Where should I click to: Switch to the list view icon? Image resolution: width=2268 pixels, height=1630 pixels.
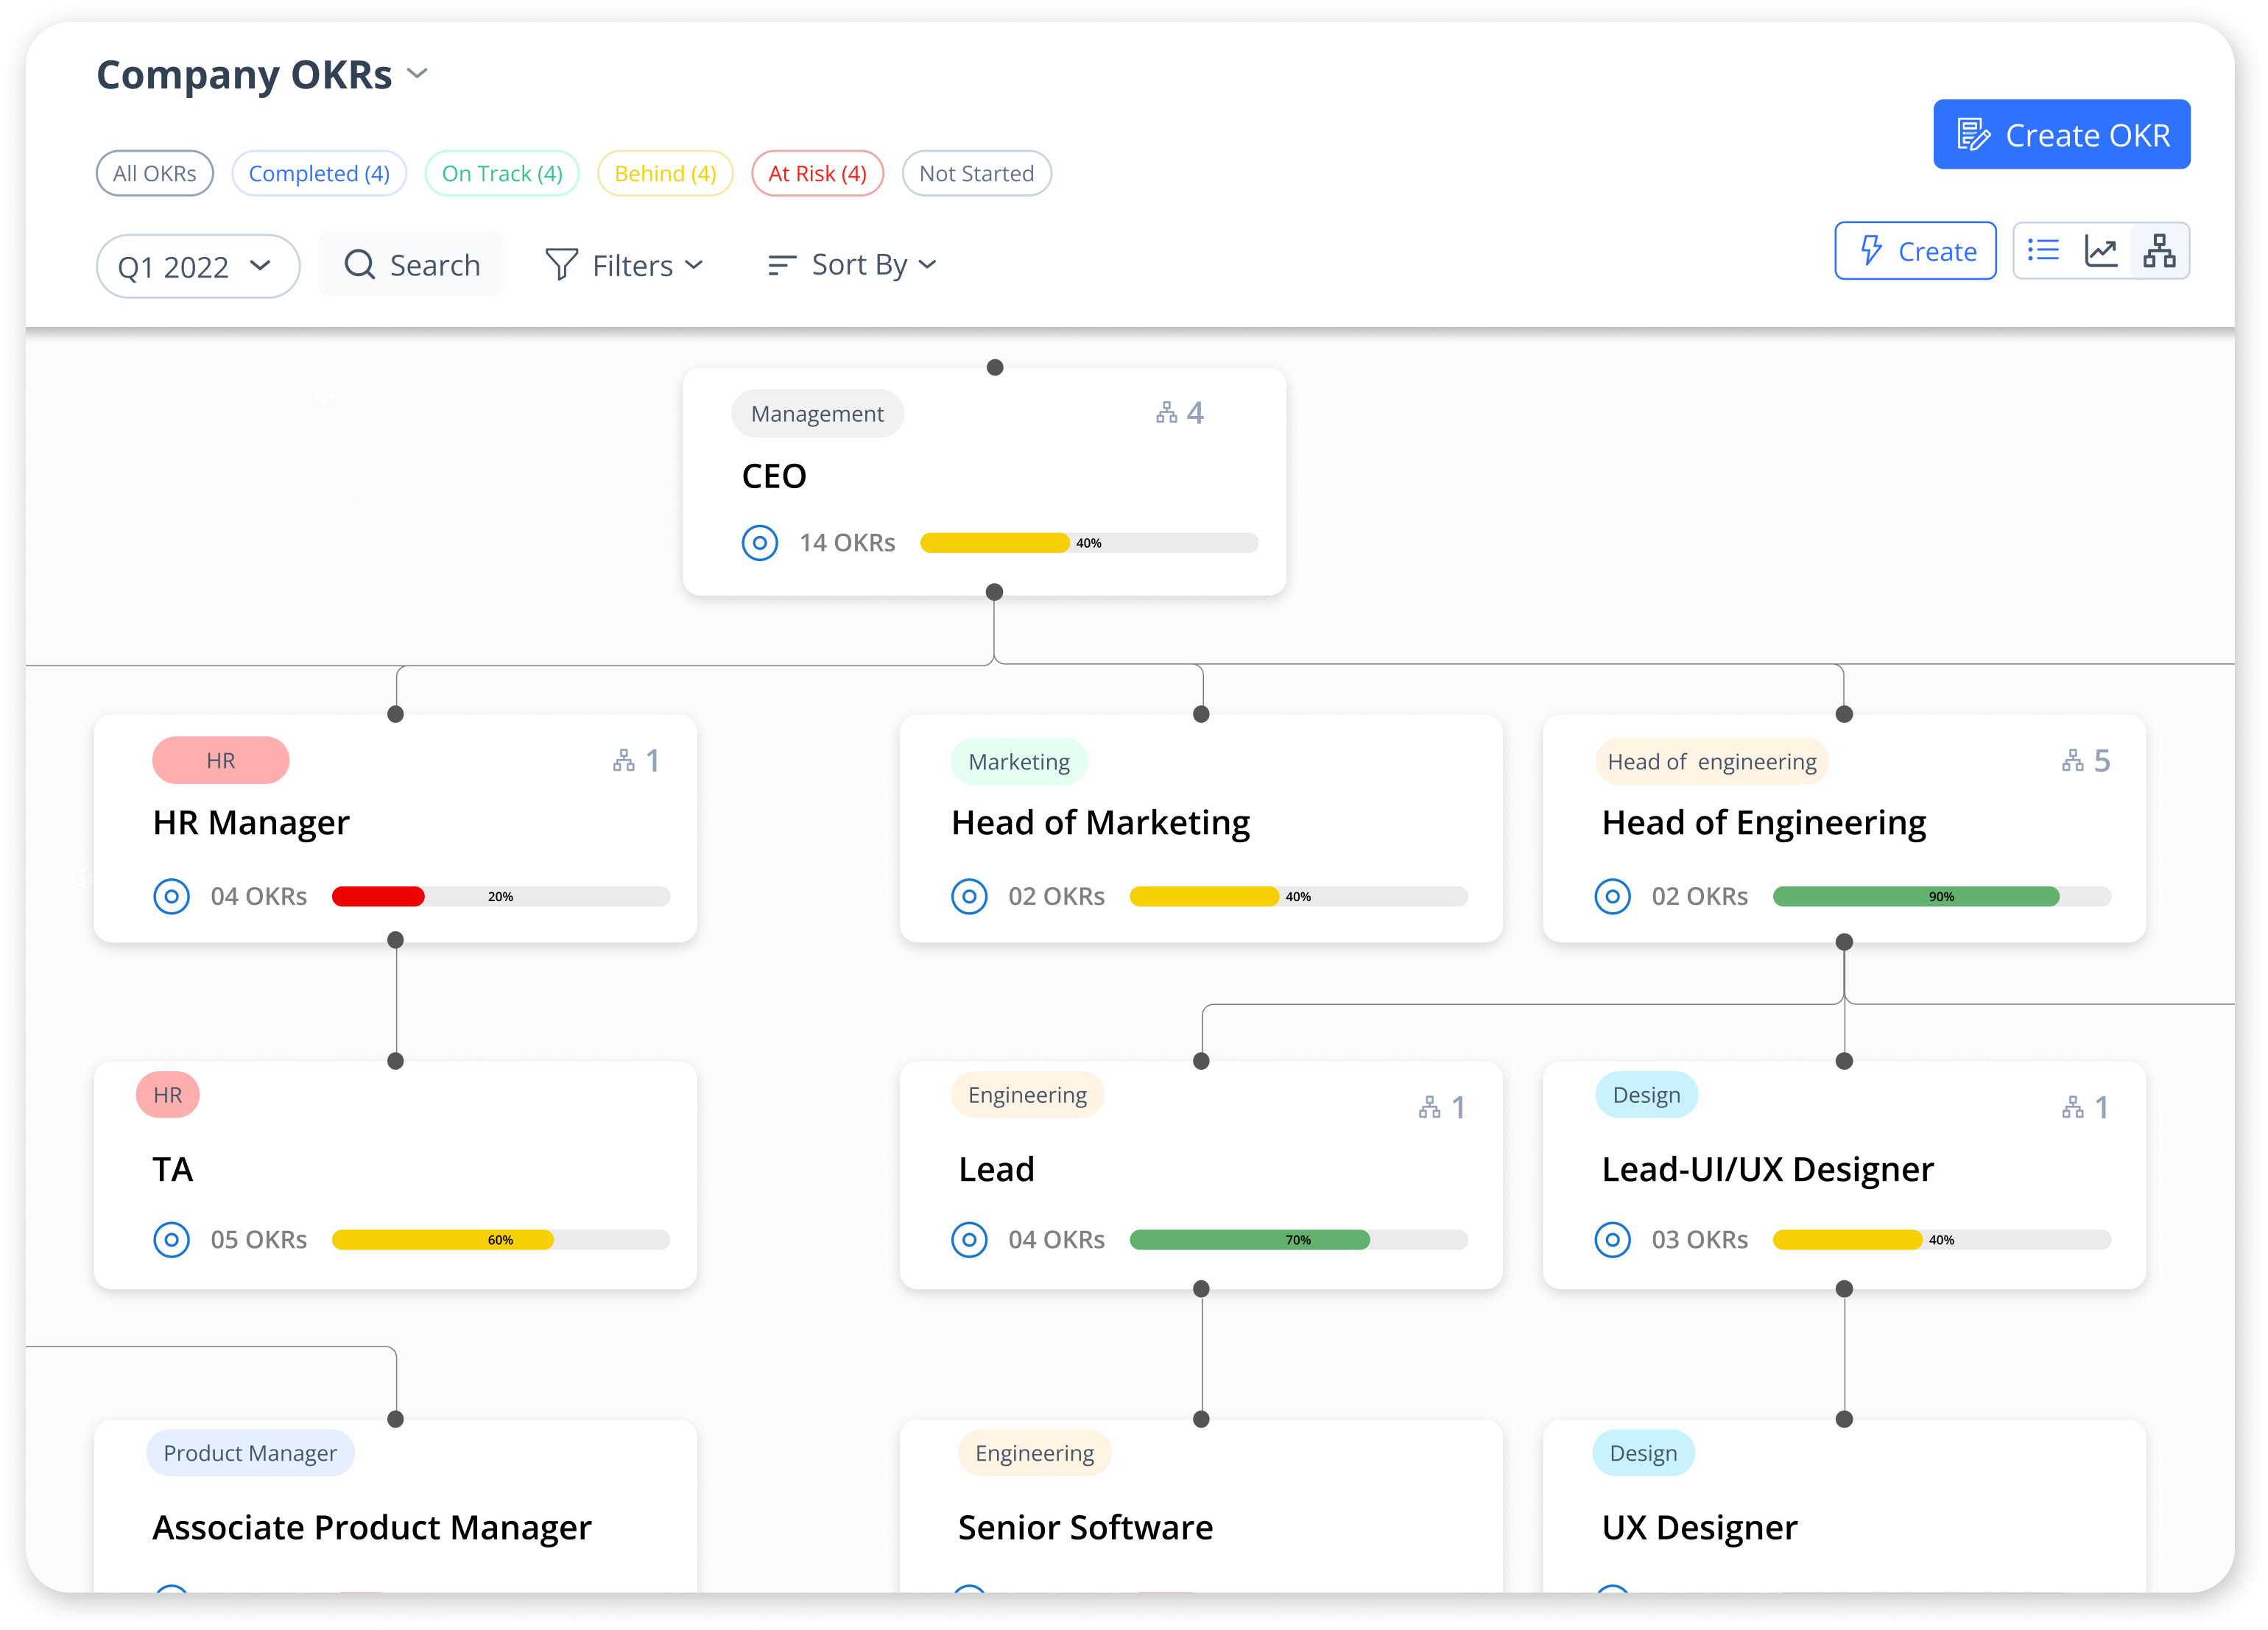coord(2042,250)
